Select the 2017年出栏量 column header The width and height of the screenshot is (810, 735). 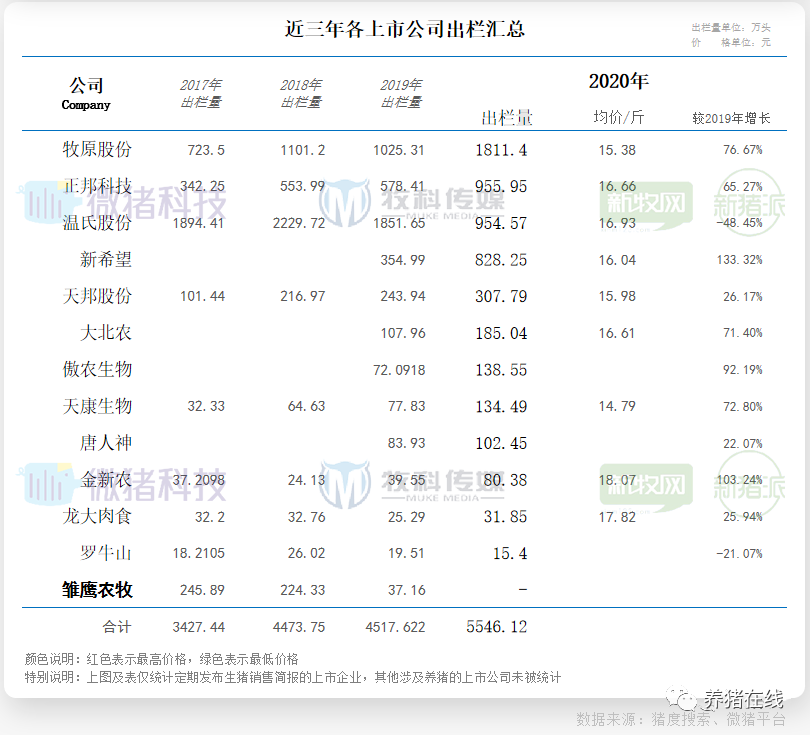201,94
